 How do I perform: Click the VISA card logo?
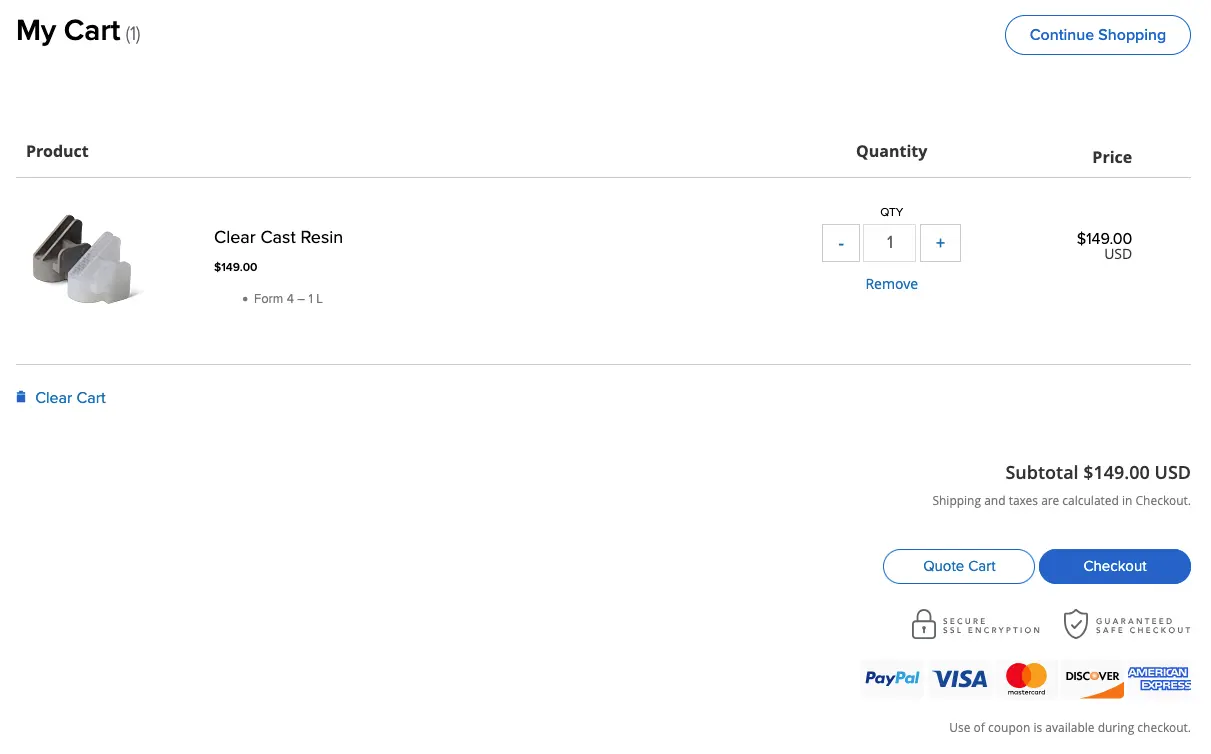click(960, 678)
